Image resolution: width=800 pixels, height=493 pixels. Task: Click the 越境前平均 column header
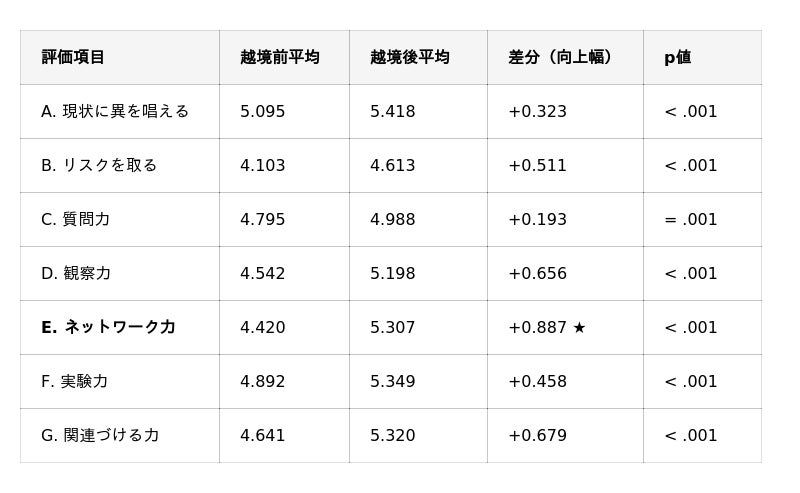(280, 58)
